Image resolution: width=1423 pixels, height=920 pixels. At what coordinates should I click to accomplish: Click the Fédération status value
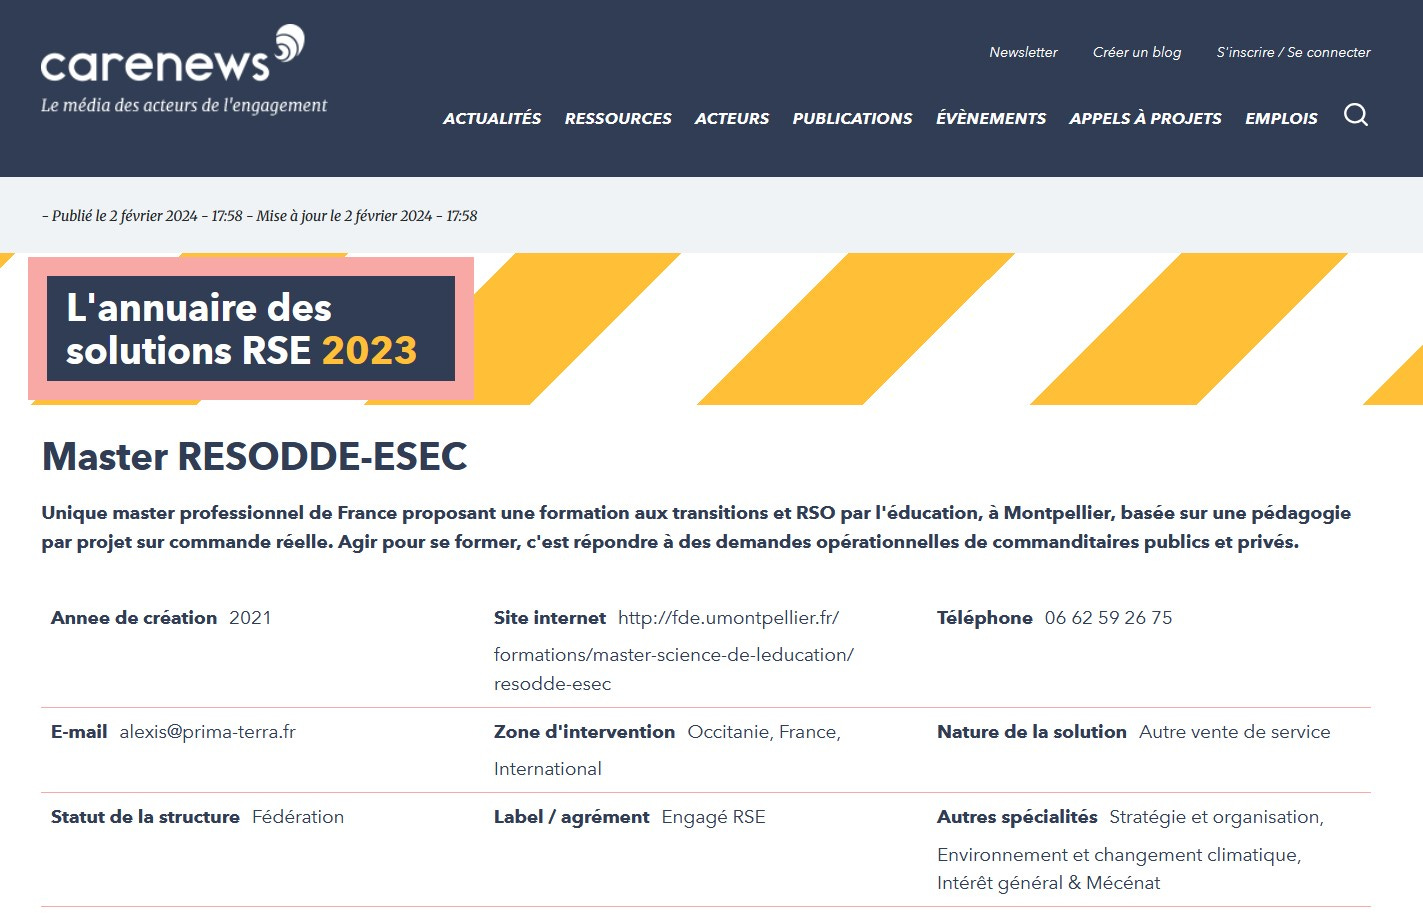(298, 817)
